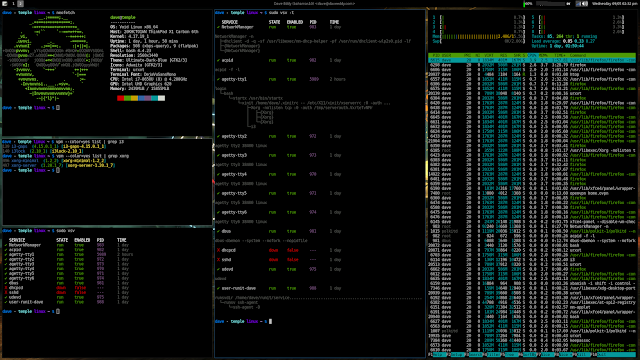This screenshot has width=640, height=360.
Task: Click htop Search function key label
Action: [476, 355]
